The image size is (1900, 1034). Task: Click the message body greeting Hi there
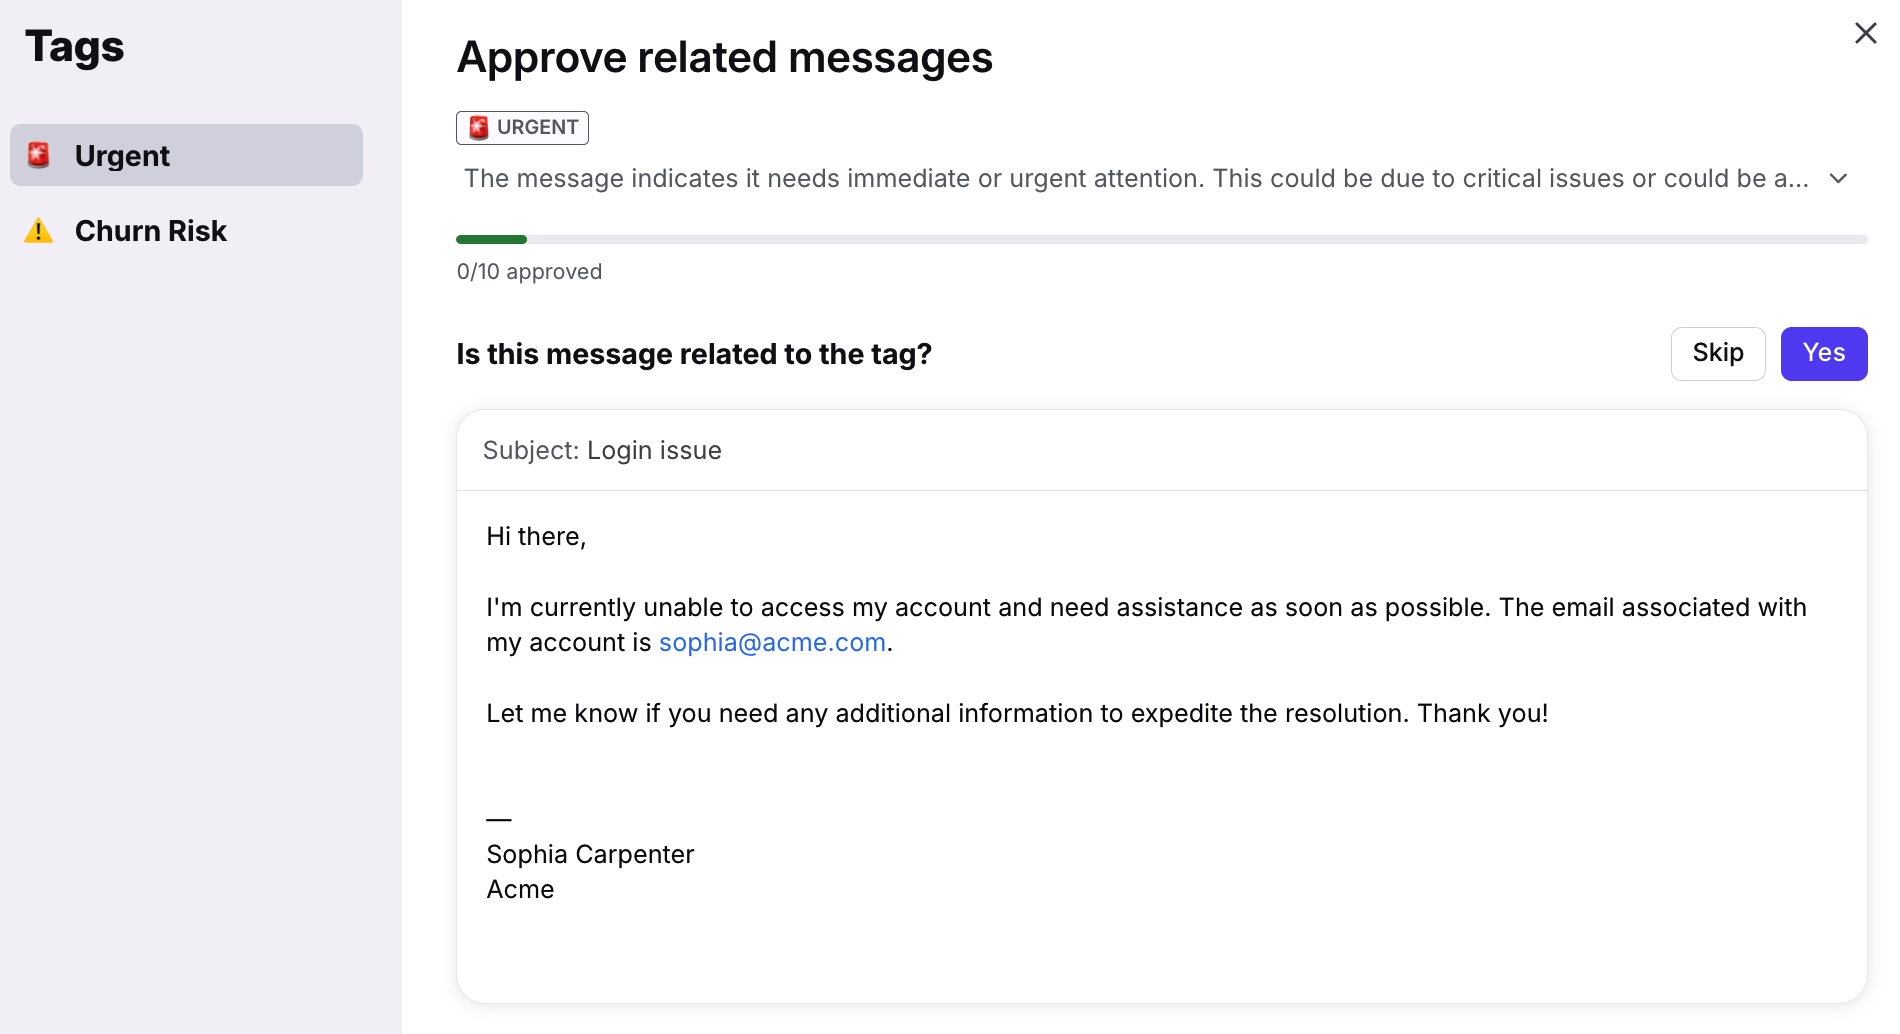click(x=536, y=537)
